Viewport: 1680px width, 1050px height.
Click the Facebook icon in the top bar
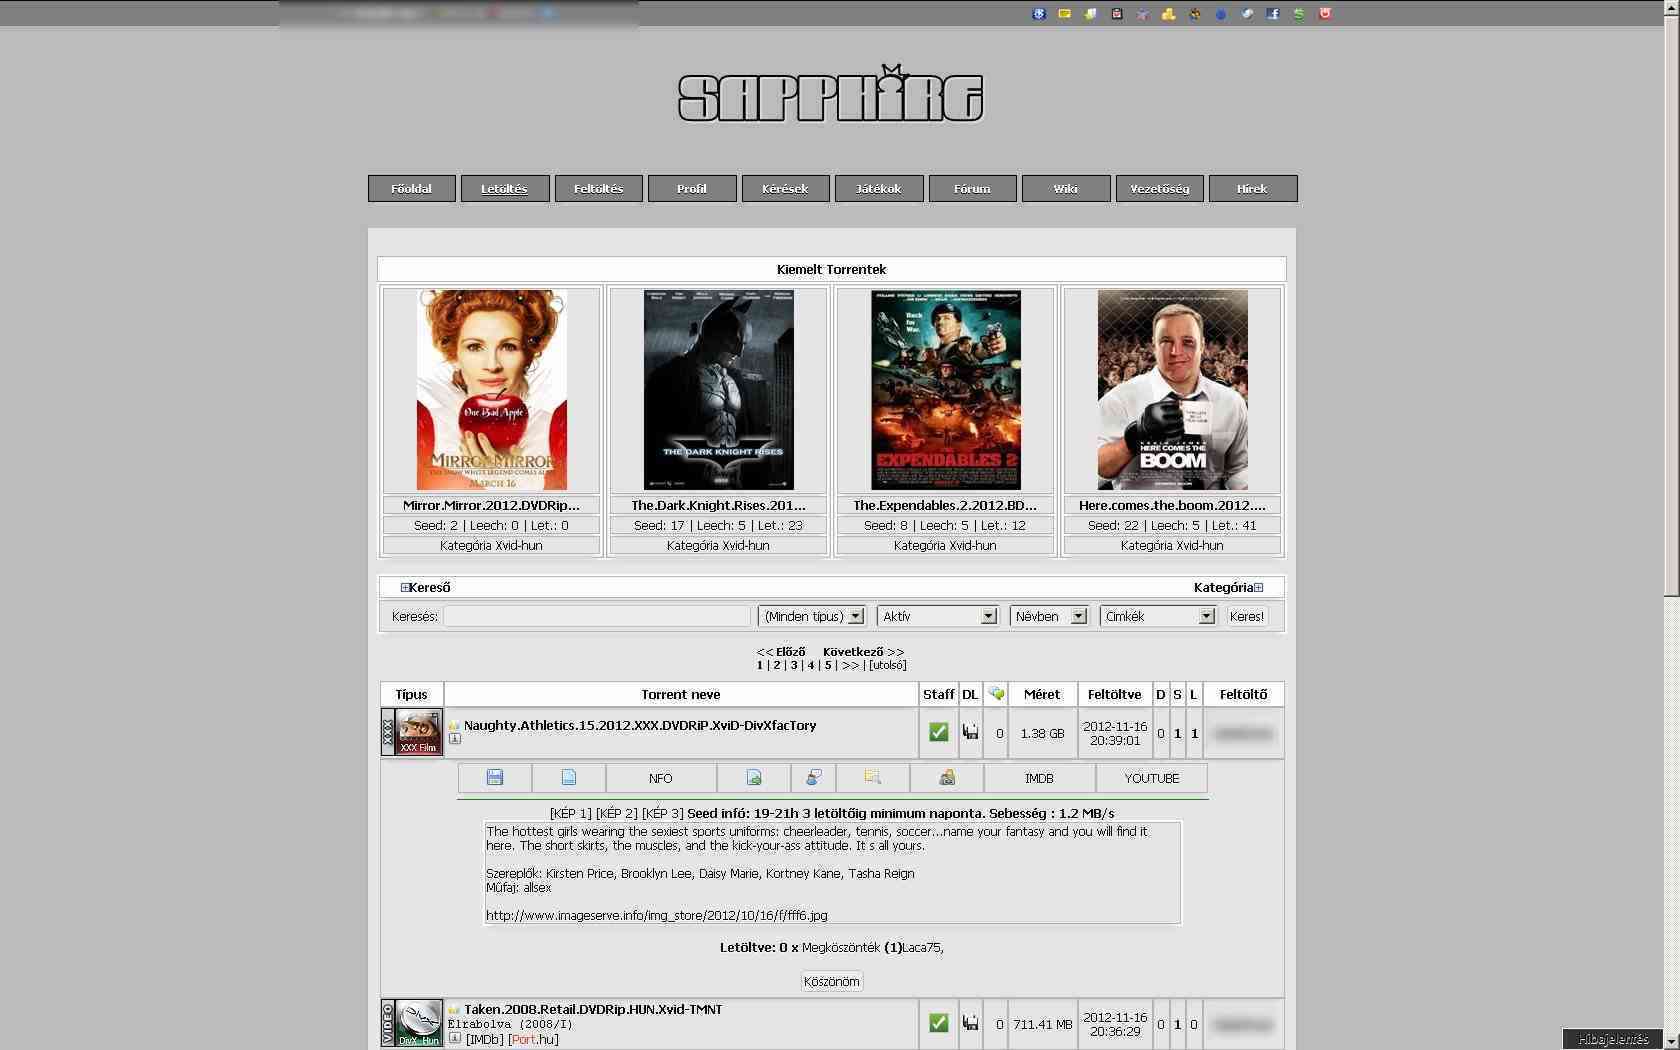point(1272,14)
